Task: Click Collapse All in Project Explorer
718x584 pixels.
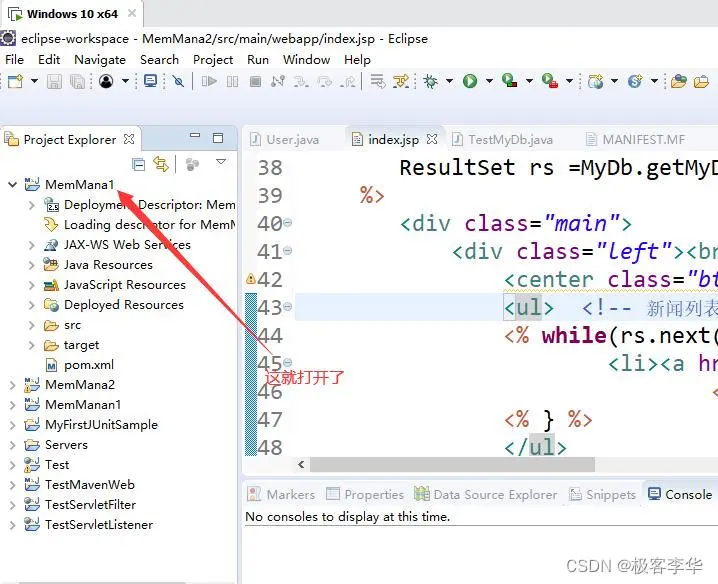Action: click(x=138, y=164)
